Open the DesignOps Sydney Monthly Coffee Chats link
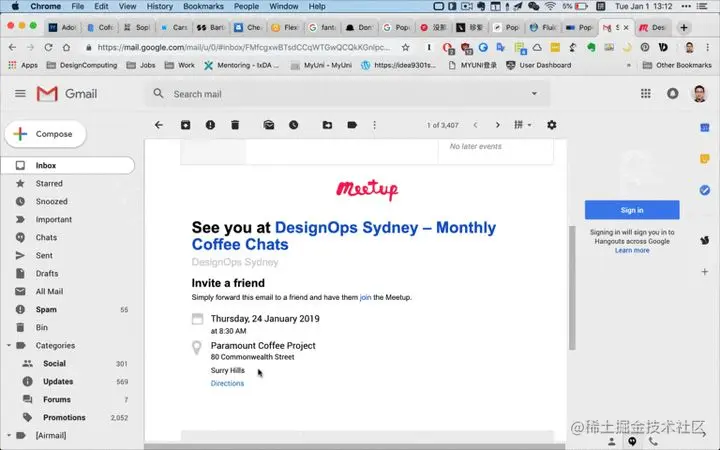The width and height of the screenshot is (720, 450). (x=344, y=236)
